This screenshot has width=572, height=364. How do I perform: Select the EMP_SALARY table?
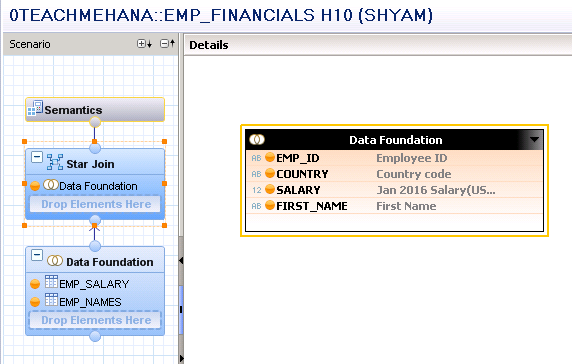point(94,284)
